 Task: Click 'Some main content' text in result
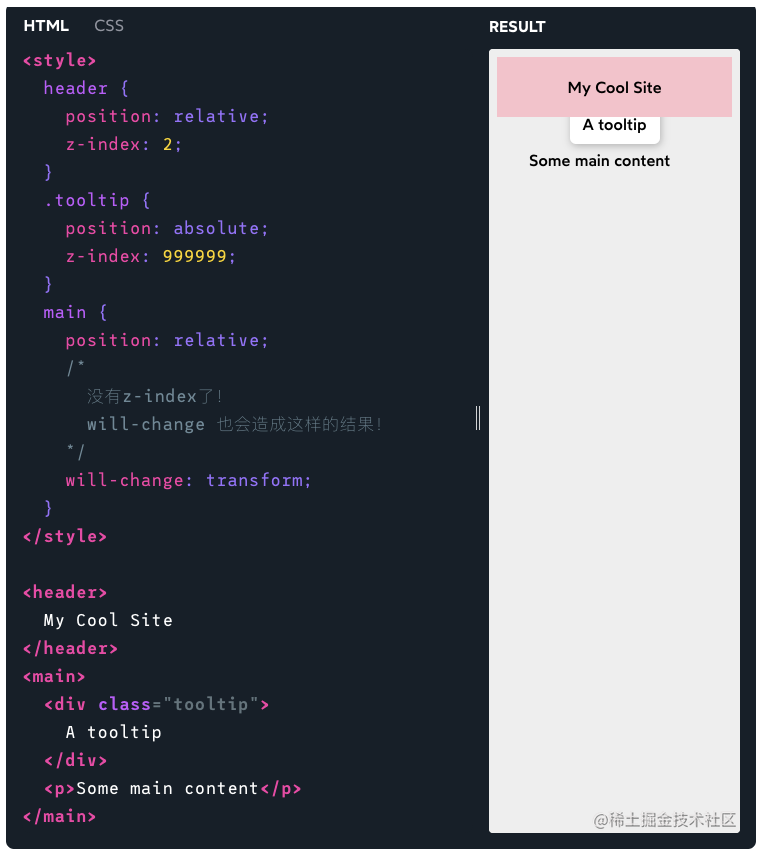(x=599, y=161)
